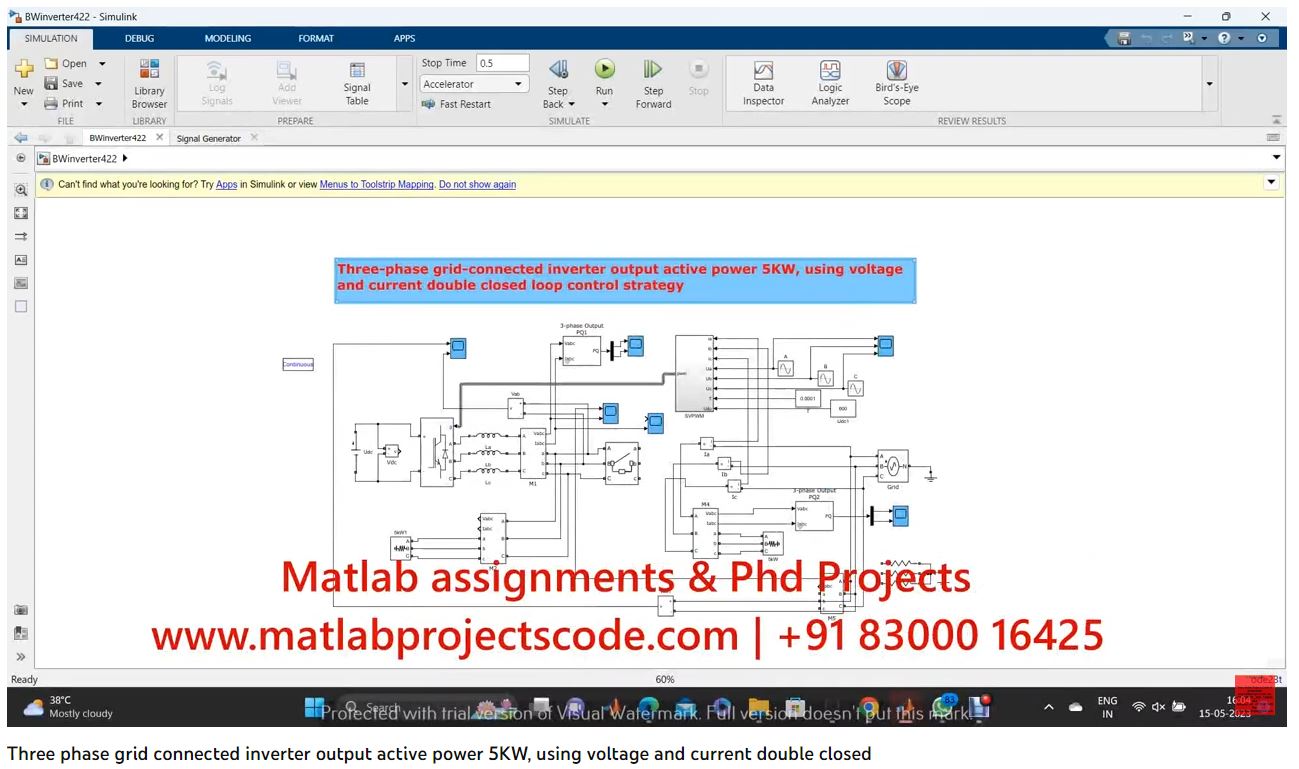
Task: Launch the Logic Analyzer
Action: pos(830,81)
